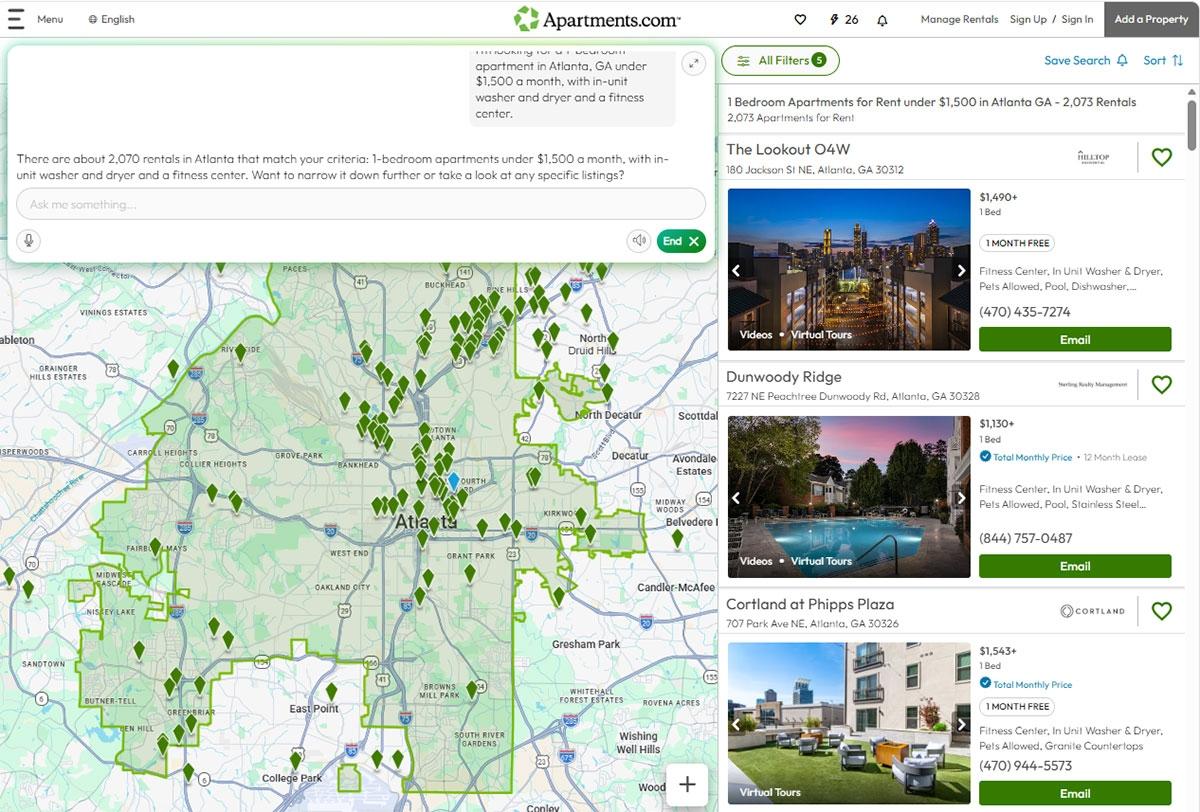Click the map pin near Belvedere
Image resolution: width=1200 pixels, height=812 pixels.
678,538
